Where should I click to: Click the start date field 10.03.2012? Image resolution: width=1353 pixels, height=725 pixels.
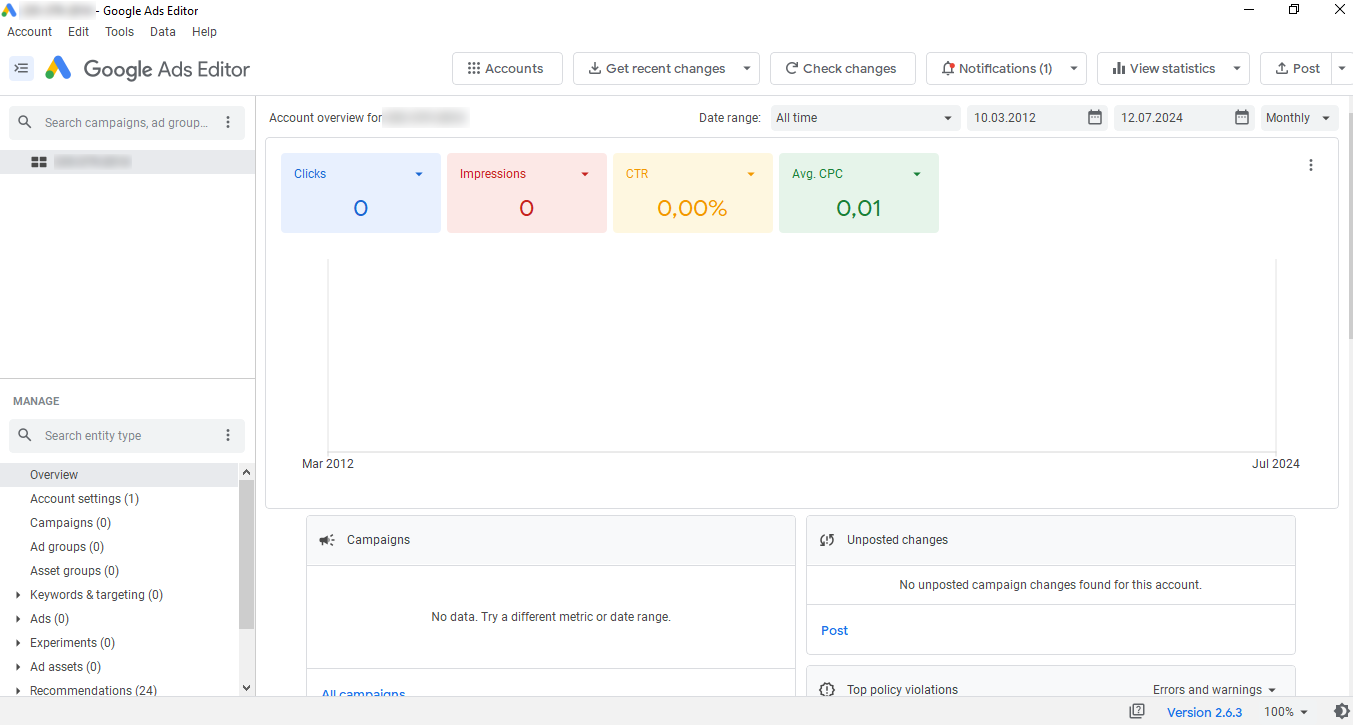(1025, 118)
